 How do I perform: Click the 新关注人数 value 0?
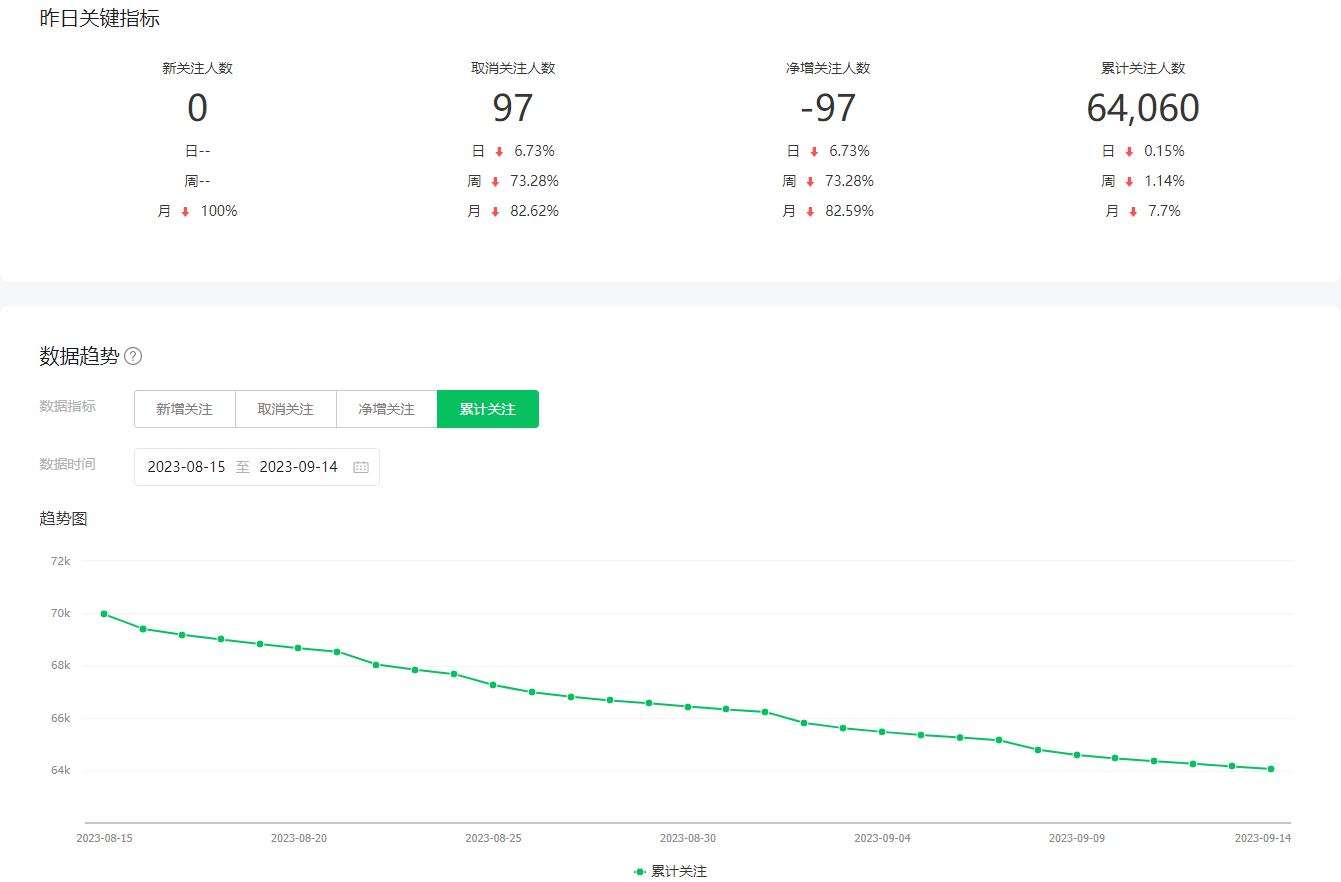[x=197, y=108]
